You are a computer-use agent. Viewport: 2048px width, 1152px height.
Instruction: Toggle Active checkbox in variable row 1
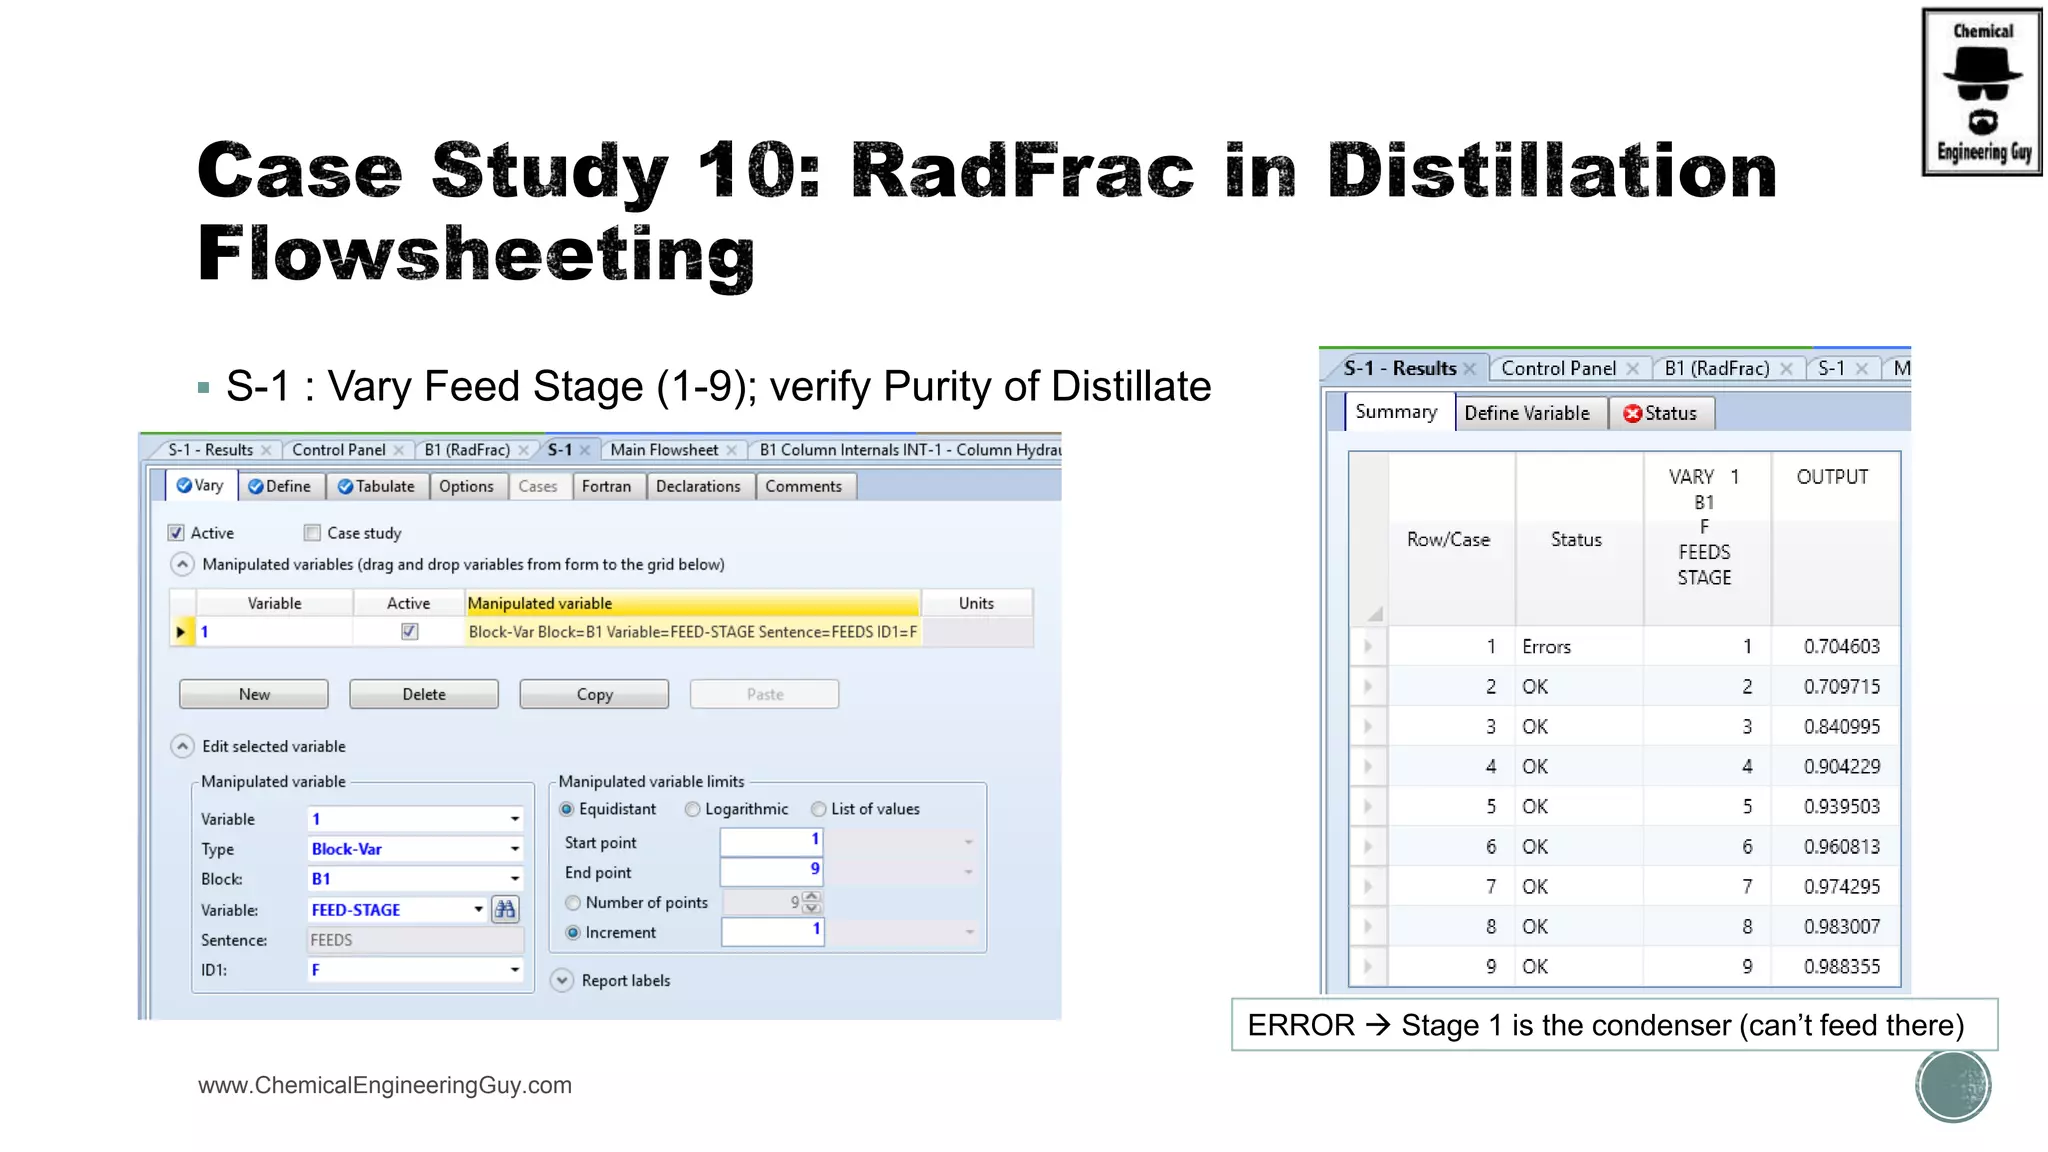(x=409, y=632)
